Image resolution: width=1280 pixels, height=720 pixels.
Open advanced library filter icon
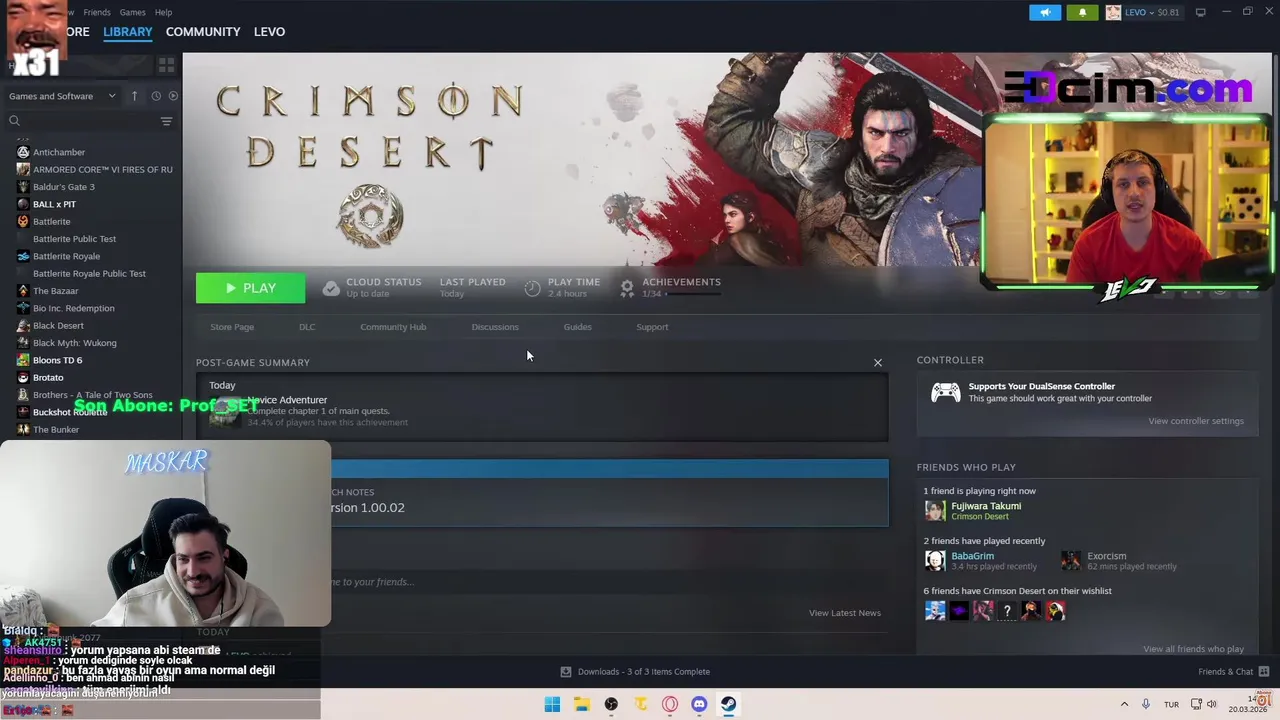point(166,121)
